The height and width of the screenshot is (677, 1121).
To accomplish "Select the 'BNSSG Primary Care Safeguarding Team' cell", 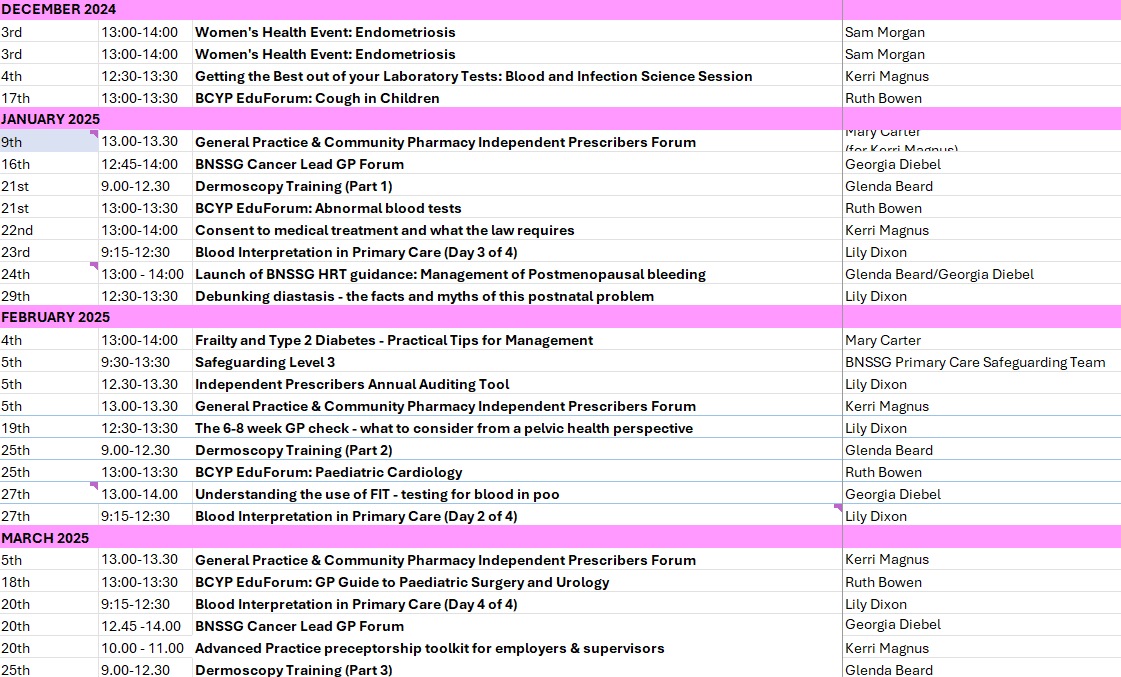I will (975, 362).
